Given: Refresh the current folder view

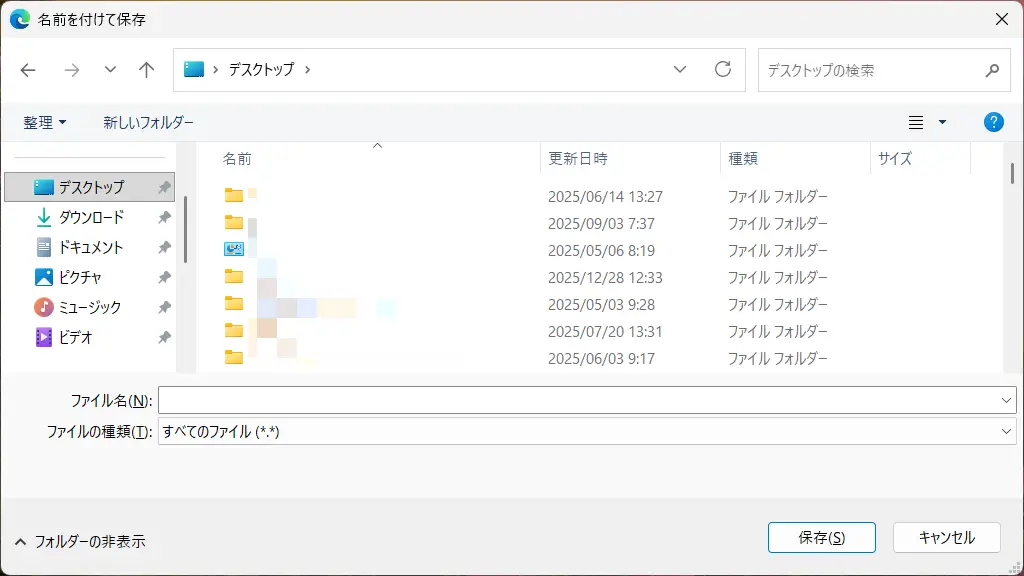Looking at the screenshot, I should coord(722,70).
